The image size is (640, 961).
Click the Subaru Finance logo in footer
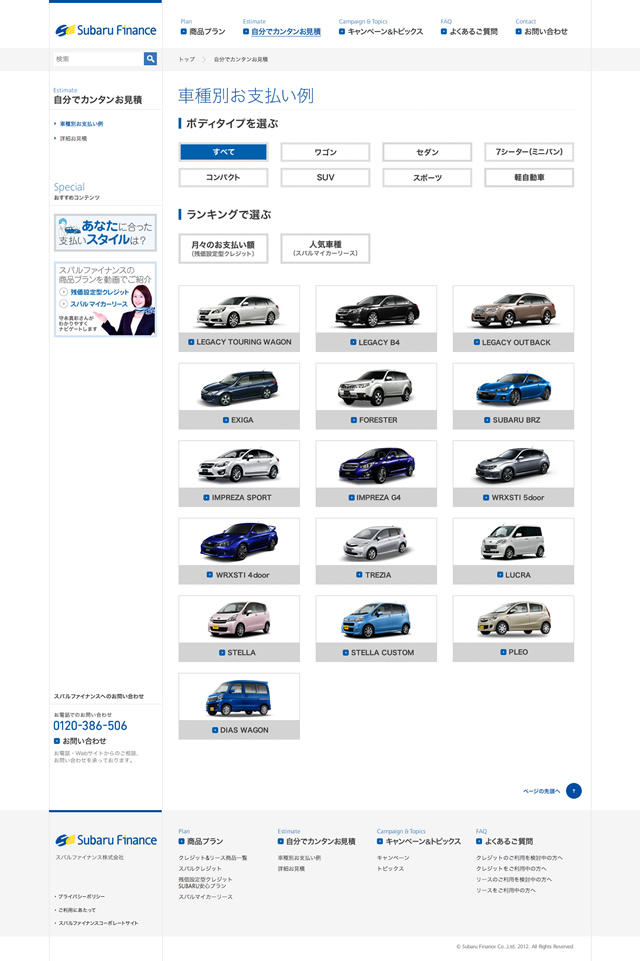pyautogui.click(x=106, y=840)
